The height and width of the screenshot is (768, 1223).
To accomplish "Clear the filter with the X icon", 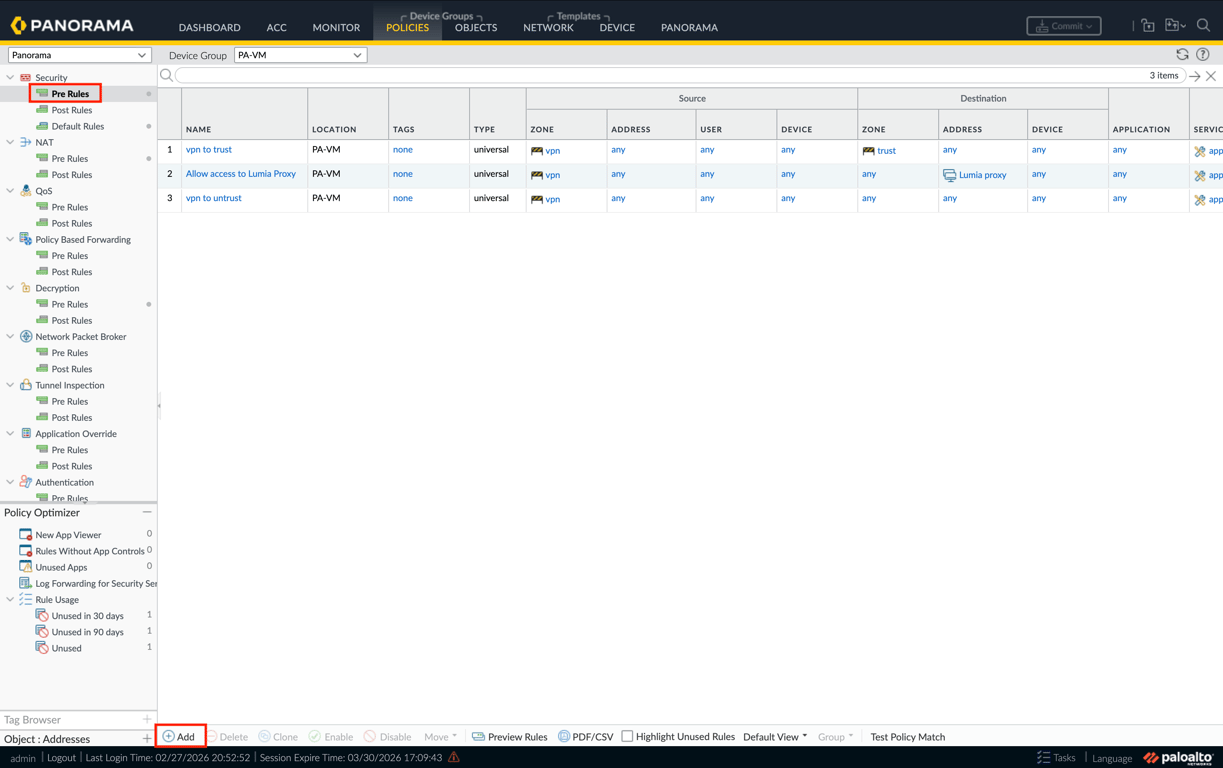I will tap(1211, 76).
